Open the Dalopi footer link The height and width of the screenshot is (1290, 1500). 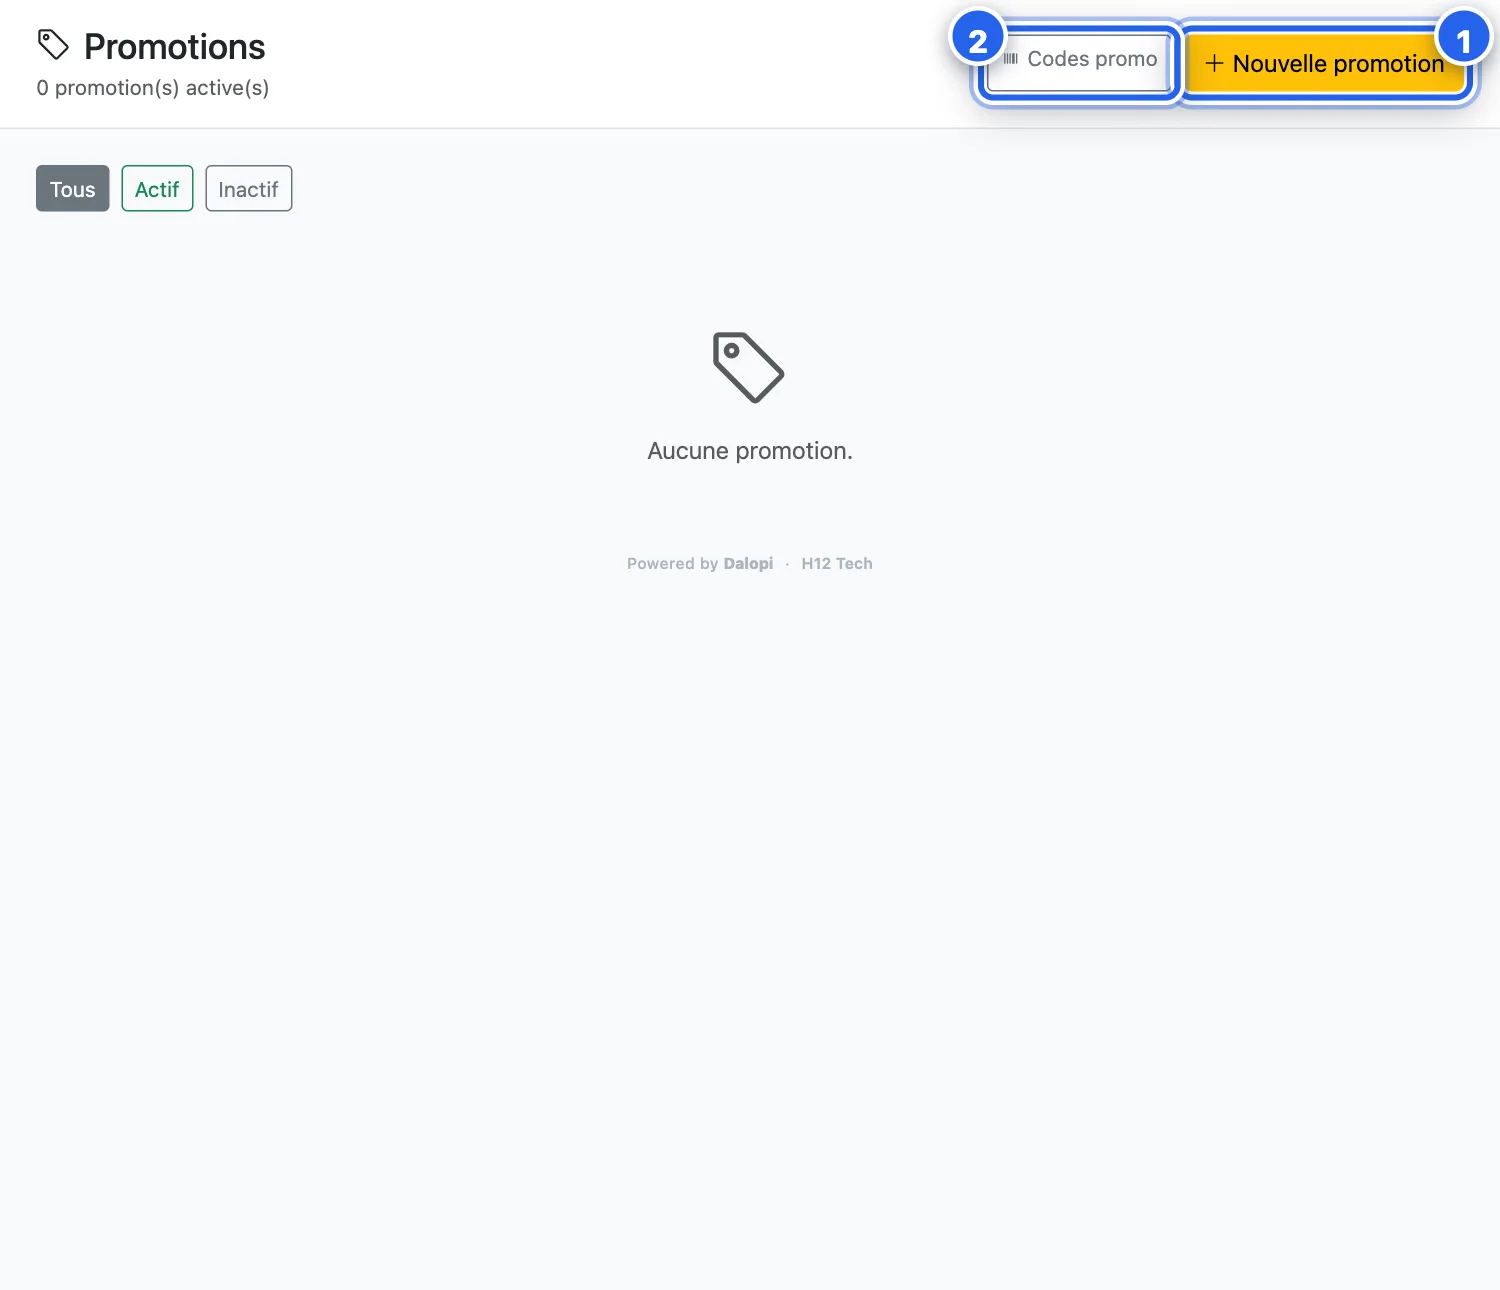748,564
